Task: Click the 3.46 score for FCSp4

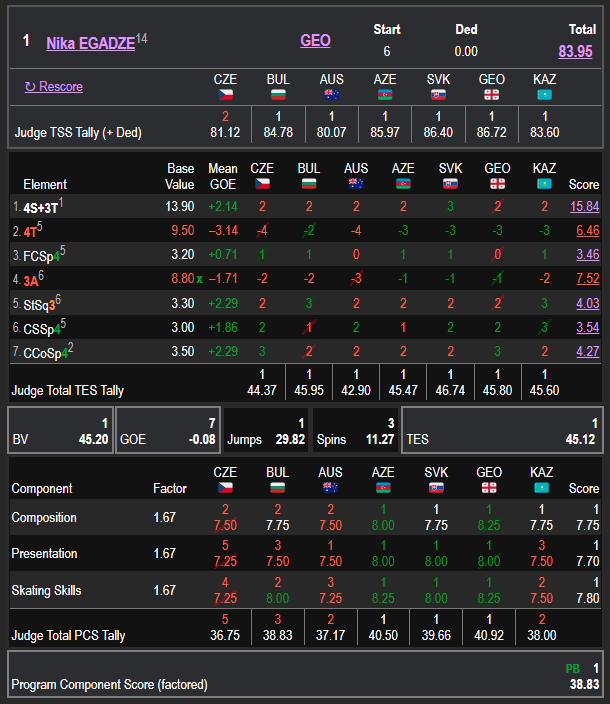Action: 588,254
